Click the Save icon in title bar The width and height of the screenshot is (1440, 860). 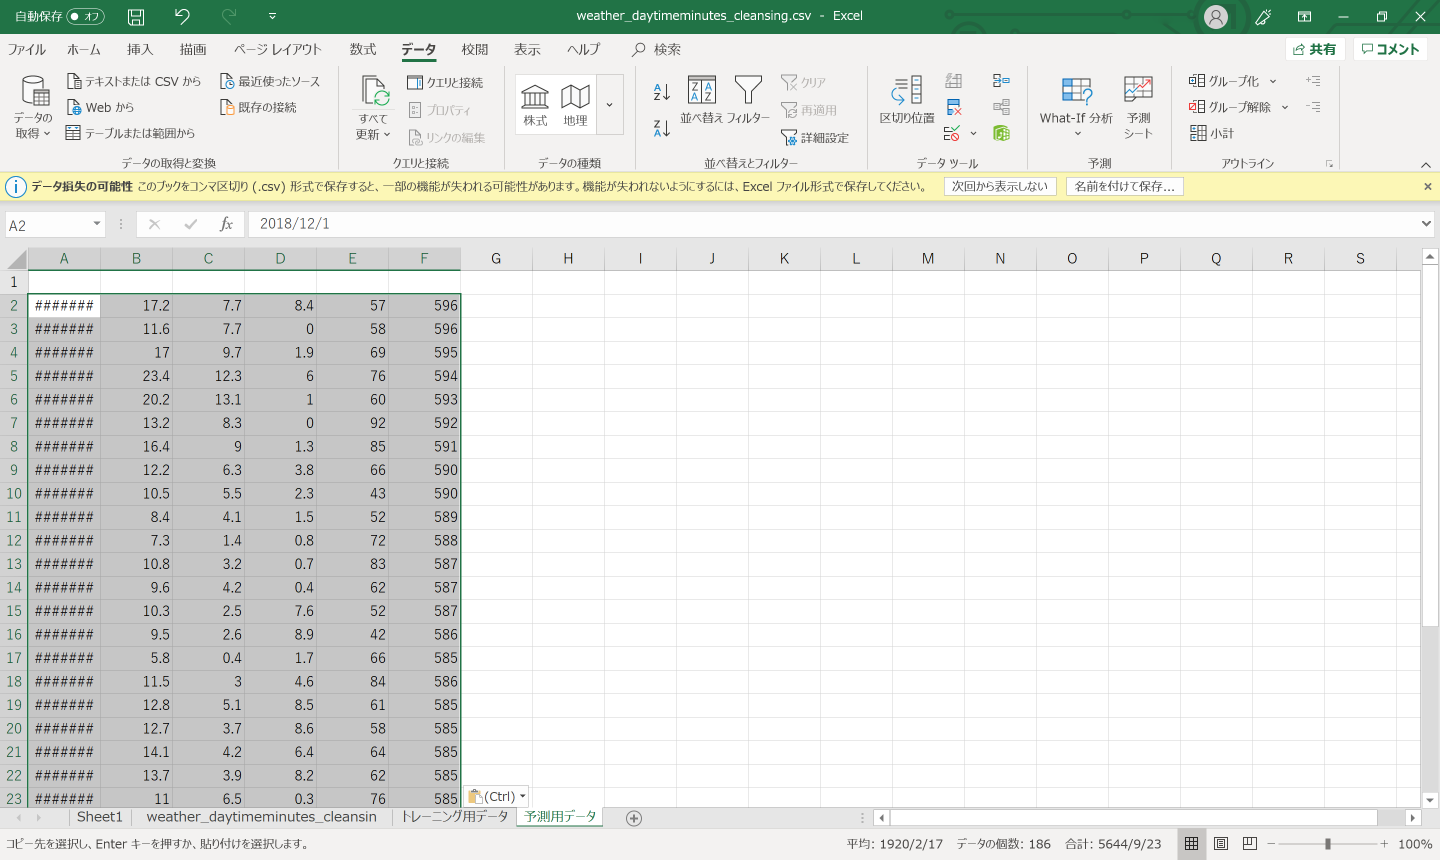[x=136, y=16]
